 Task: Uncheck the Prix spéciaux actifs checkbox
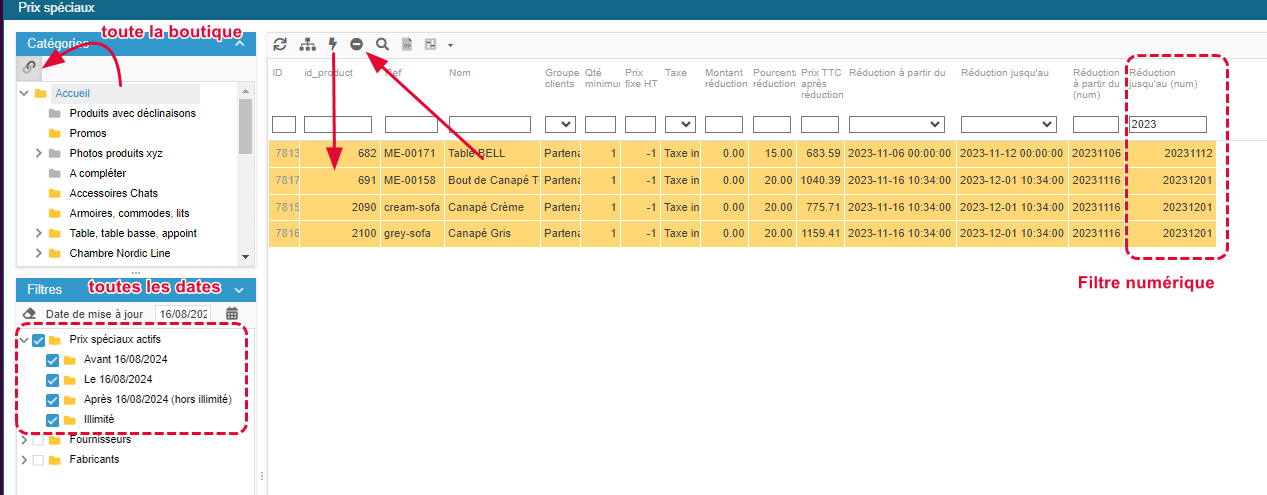click(39, 340)
